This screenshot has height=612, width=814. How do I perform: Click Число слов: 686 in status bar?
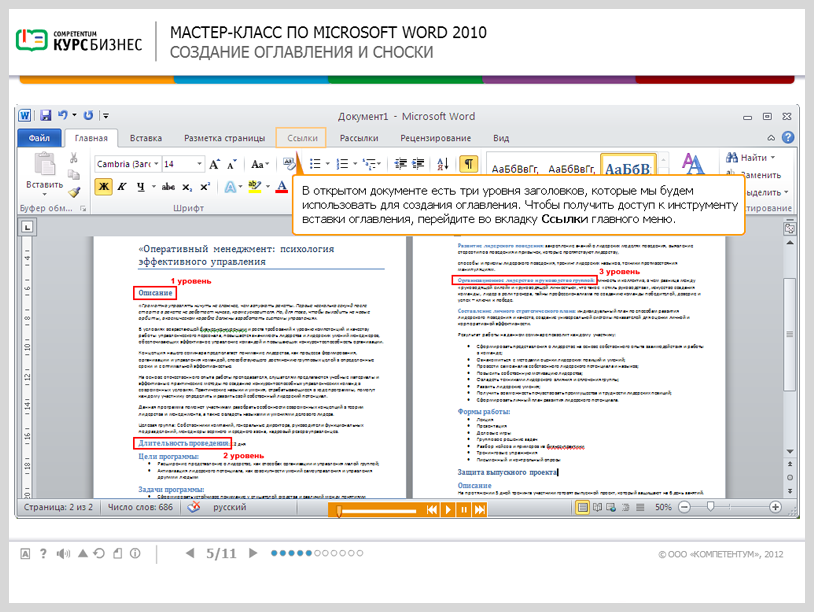pos(140,507)
